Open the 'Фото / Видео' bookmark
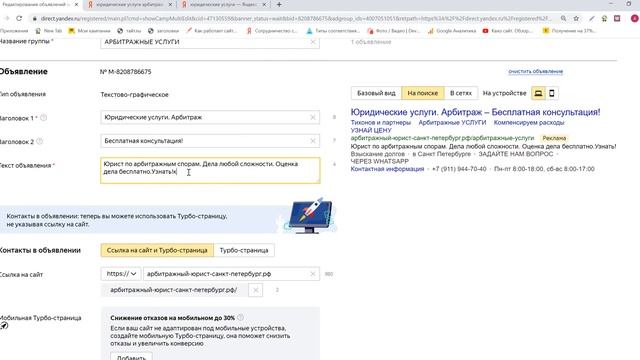Image resolution: width=640 pixels, height=360 pixels. coord(393,31)
